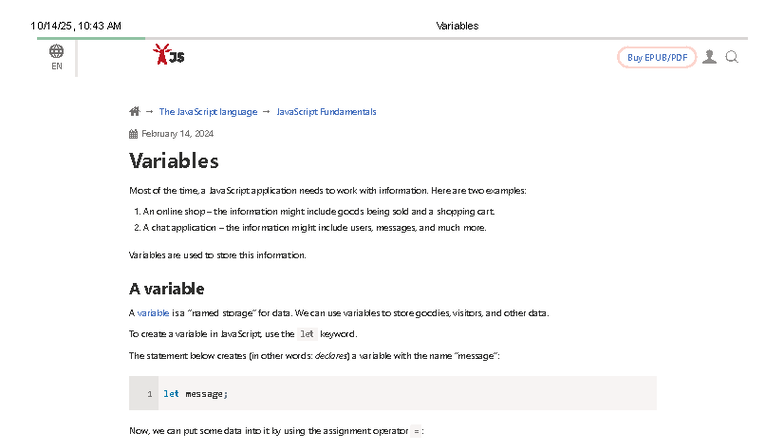
Task: Click the "A variable" section heading
Action: click(x=167, y=289)
